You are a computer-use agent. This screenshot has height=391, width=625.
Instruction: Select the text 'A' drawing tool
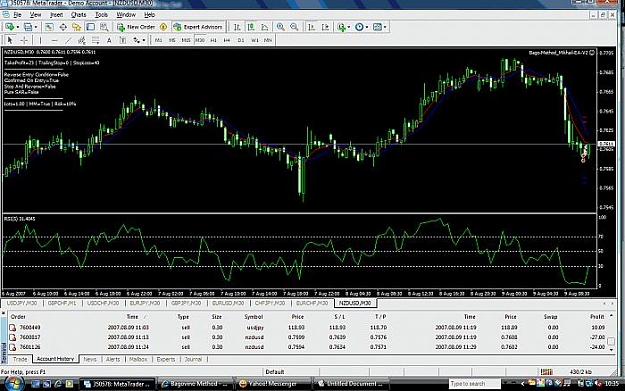109,40
